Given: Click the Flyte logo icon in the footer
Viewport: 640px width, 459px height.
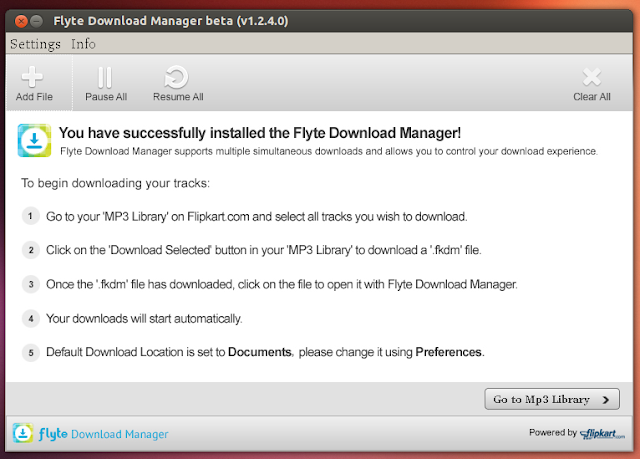Looking at the screenshot, I should point(23,433).
